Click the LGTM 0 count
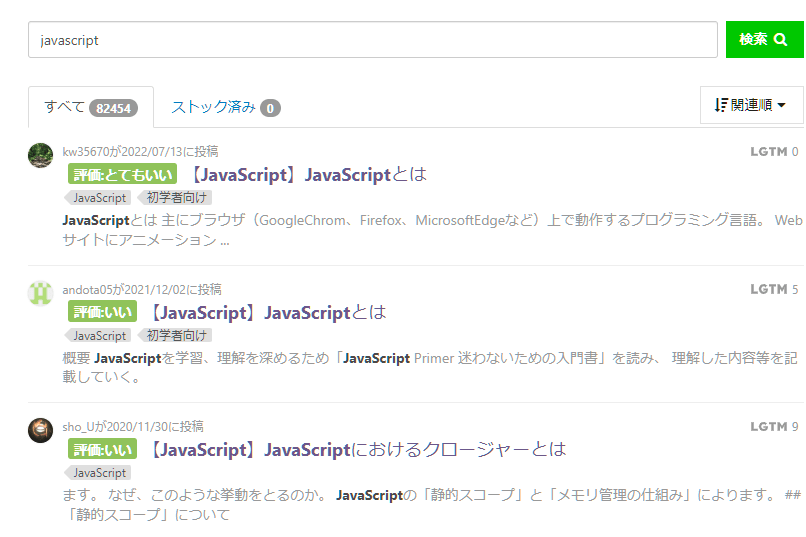Screen dimensions: 806x537 (774, 152)
